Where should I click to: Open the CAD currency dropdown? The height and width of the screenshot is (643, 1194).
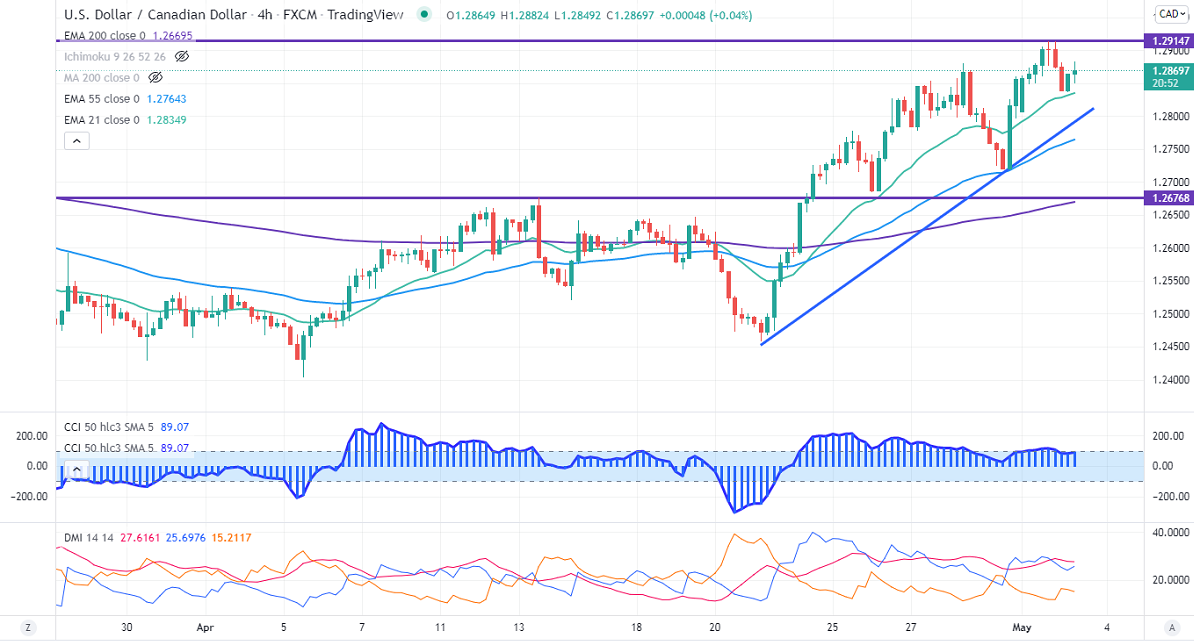tap(1171, 14)
